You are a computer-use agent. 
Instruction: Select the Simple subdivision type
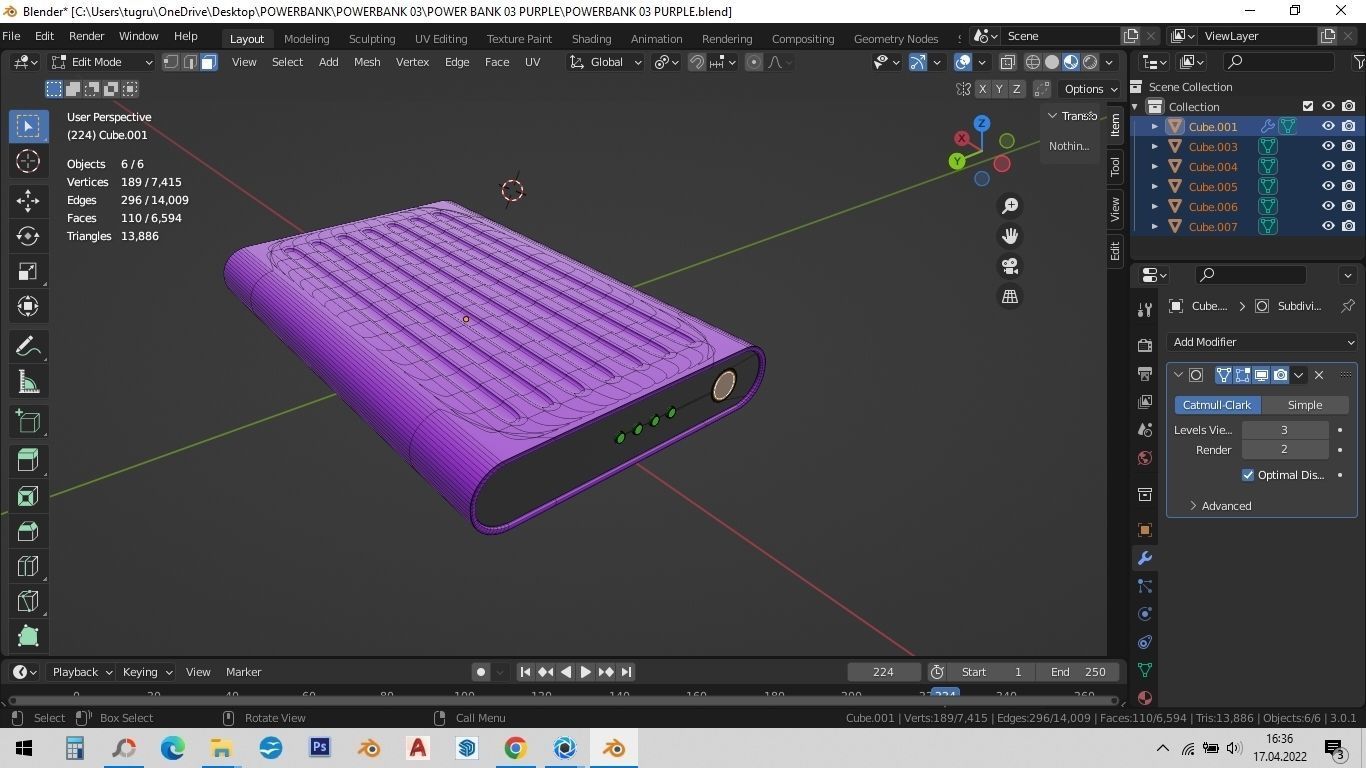point(1305,405)
